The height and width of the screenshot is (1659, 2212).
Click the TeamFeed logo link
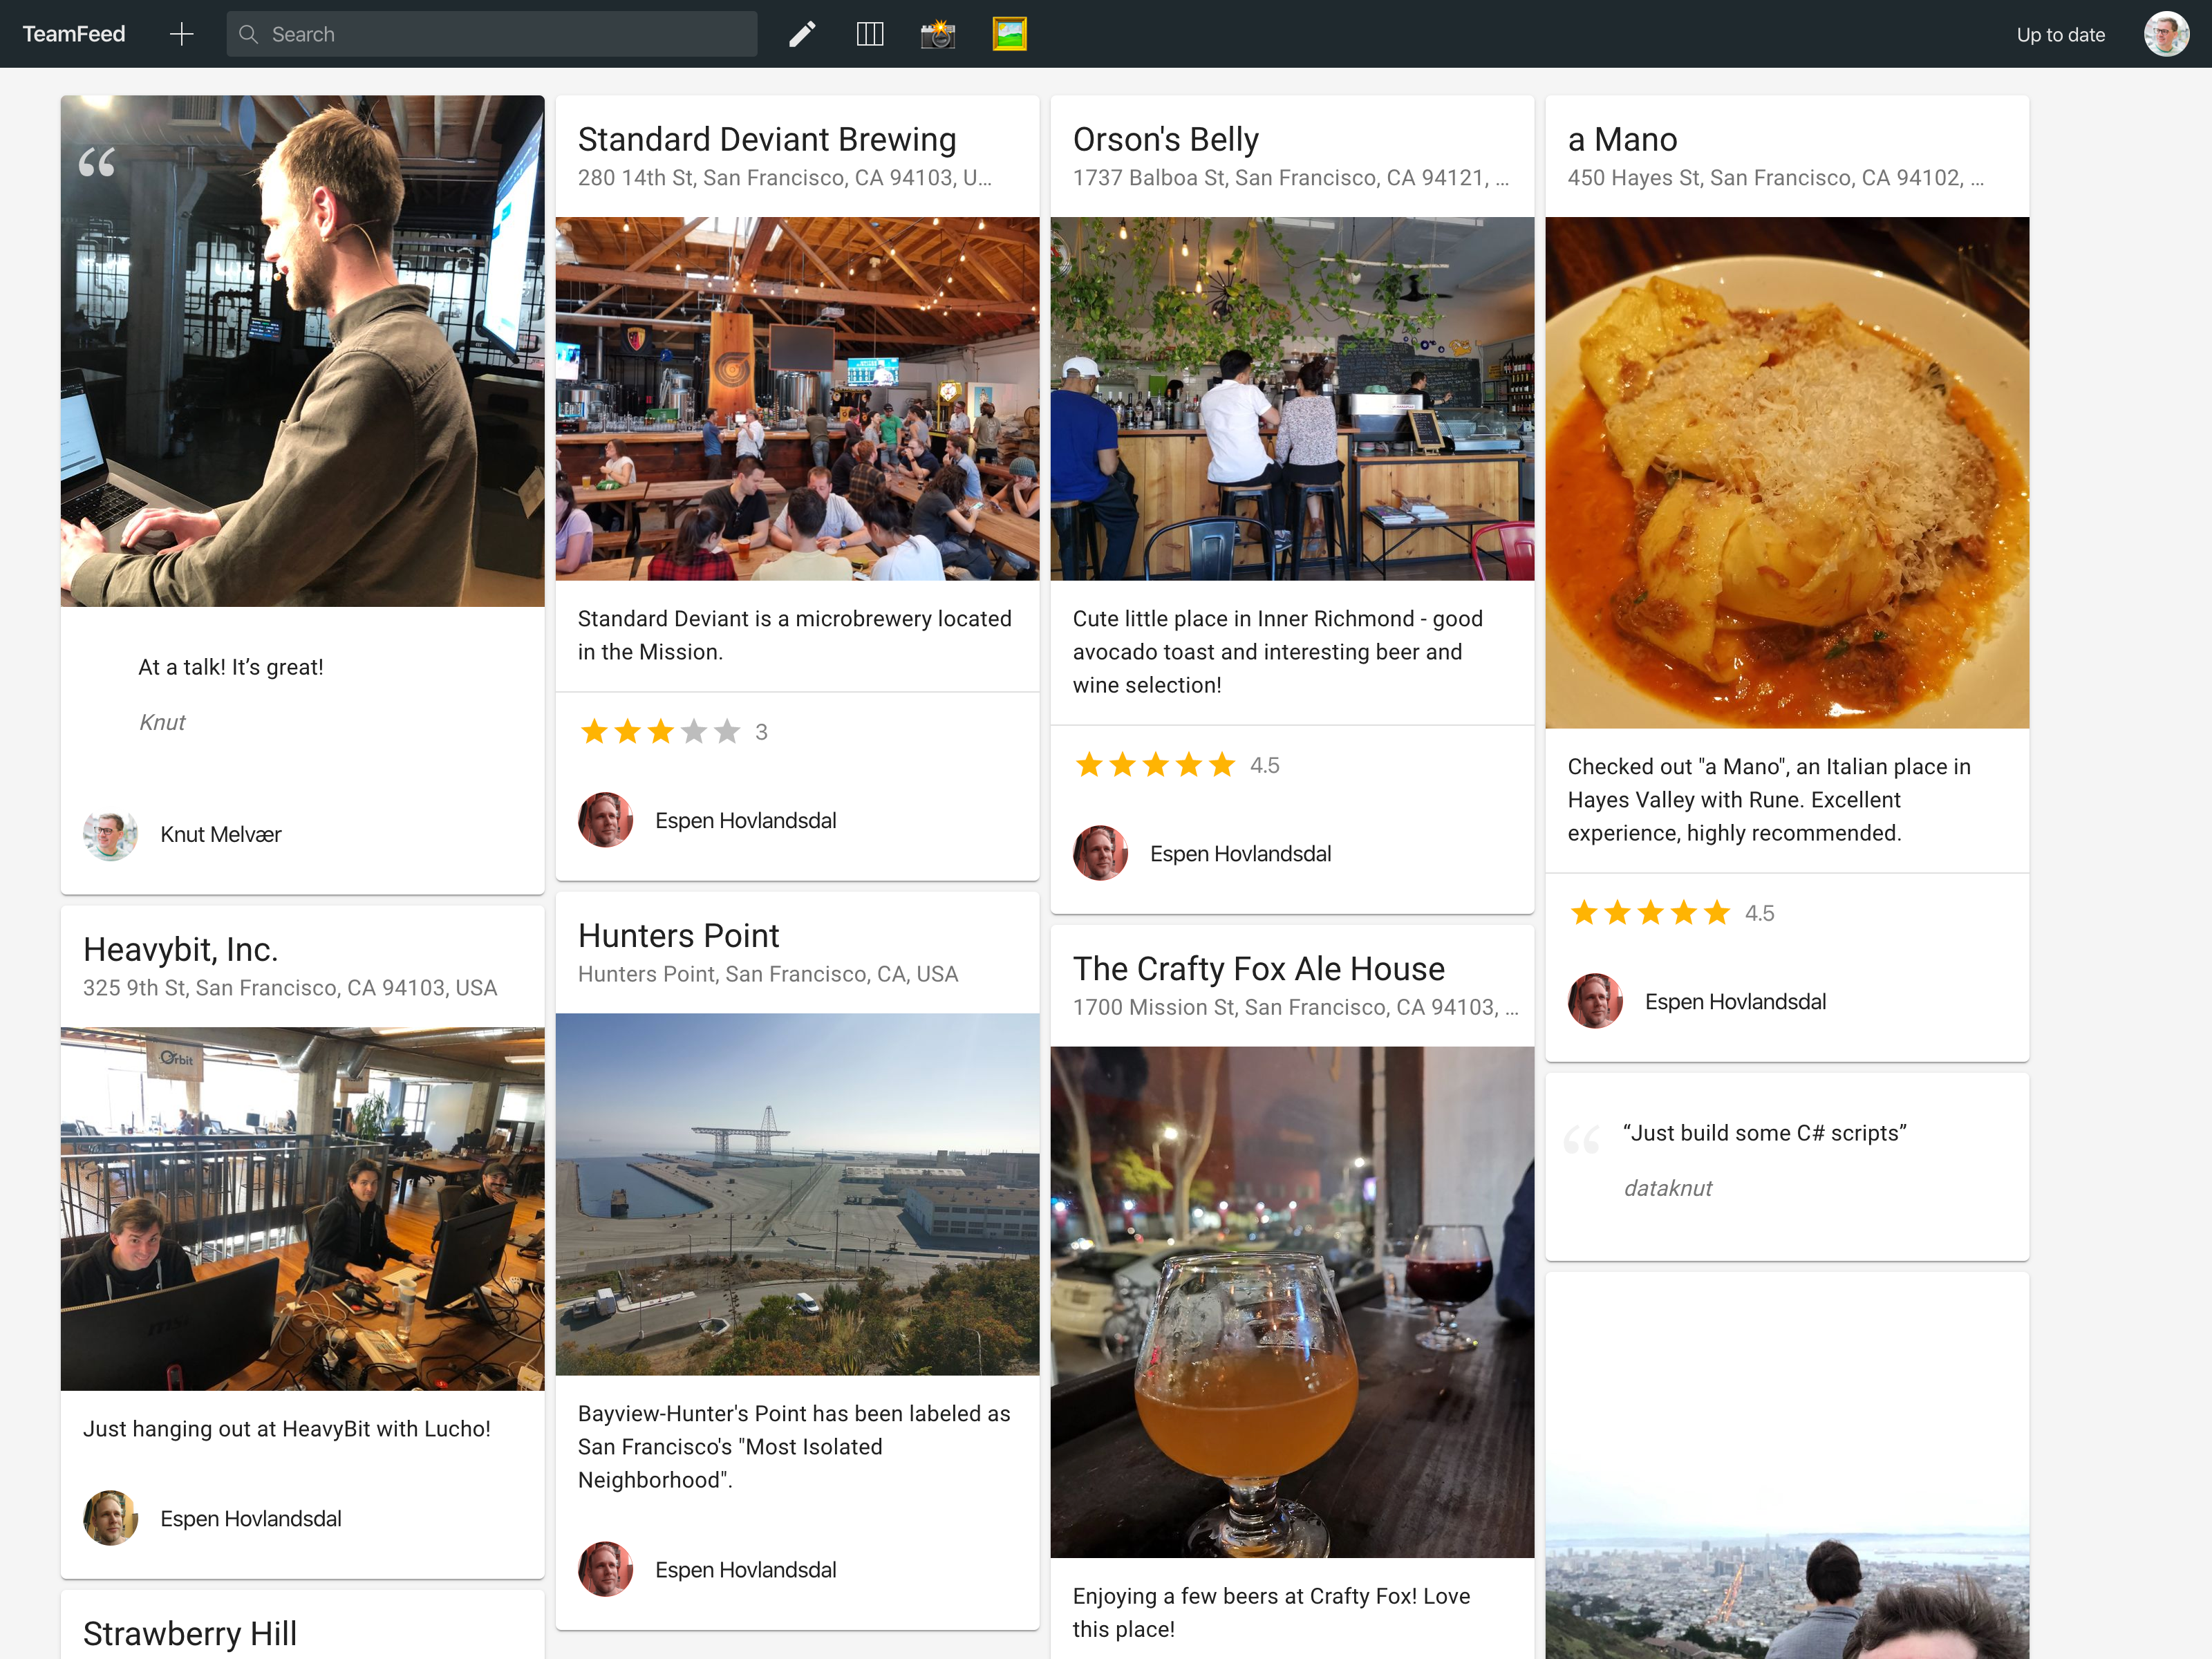74,34
